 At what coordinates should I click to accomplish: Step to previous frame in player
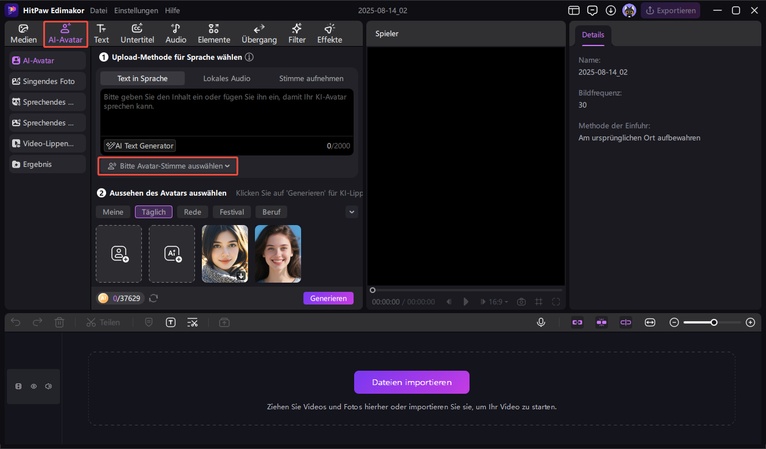pos(449,302)
